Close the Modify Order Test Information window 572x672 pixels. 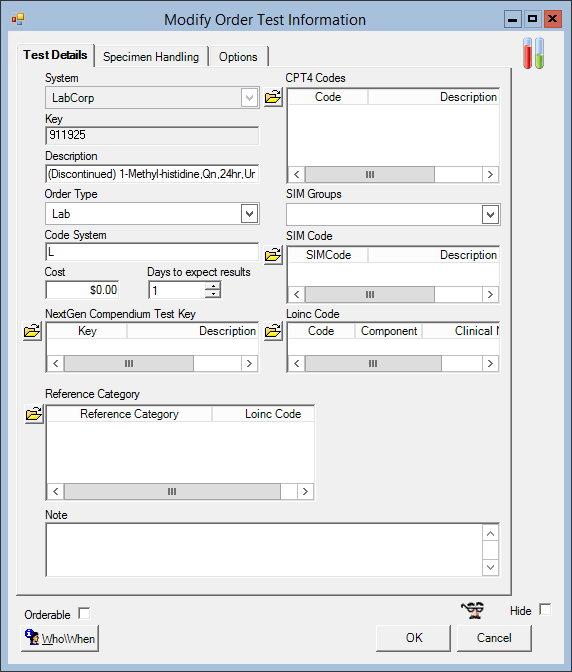point(553,19)
